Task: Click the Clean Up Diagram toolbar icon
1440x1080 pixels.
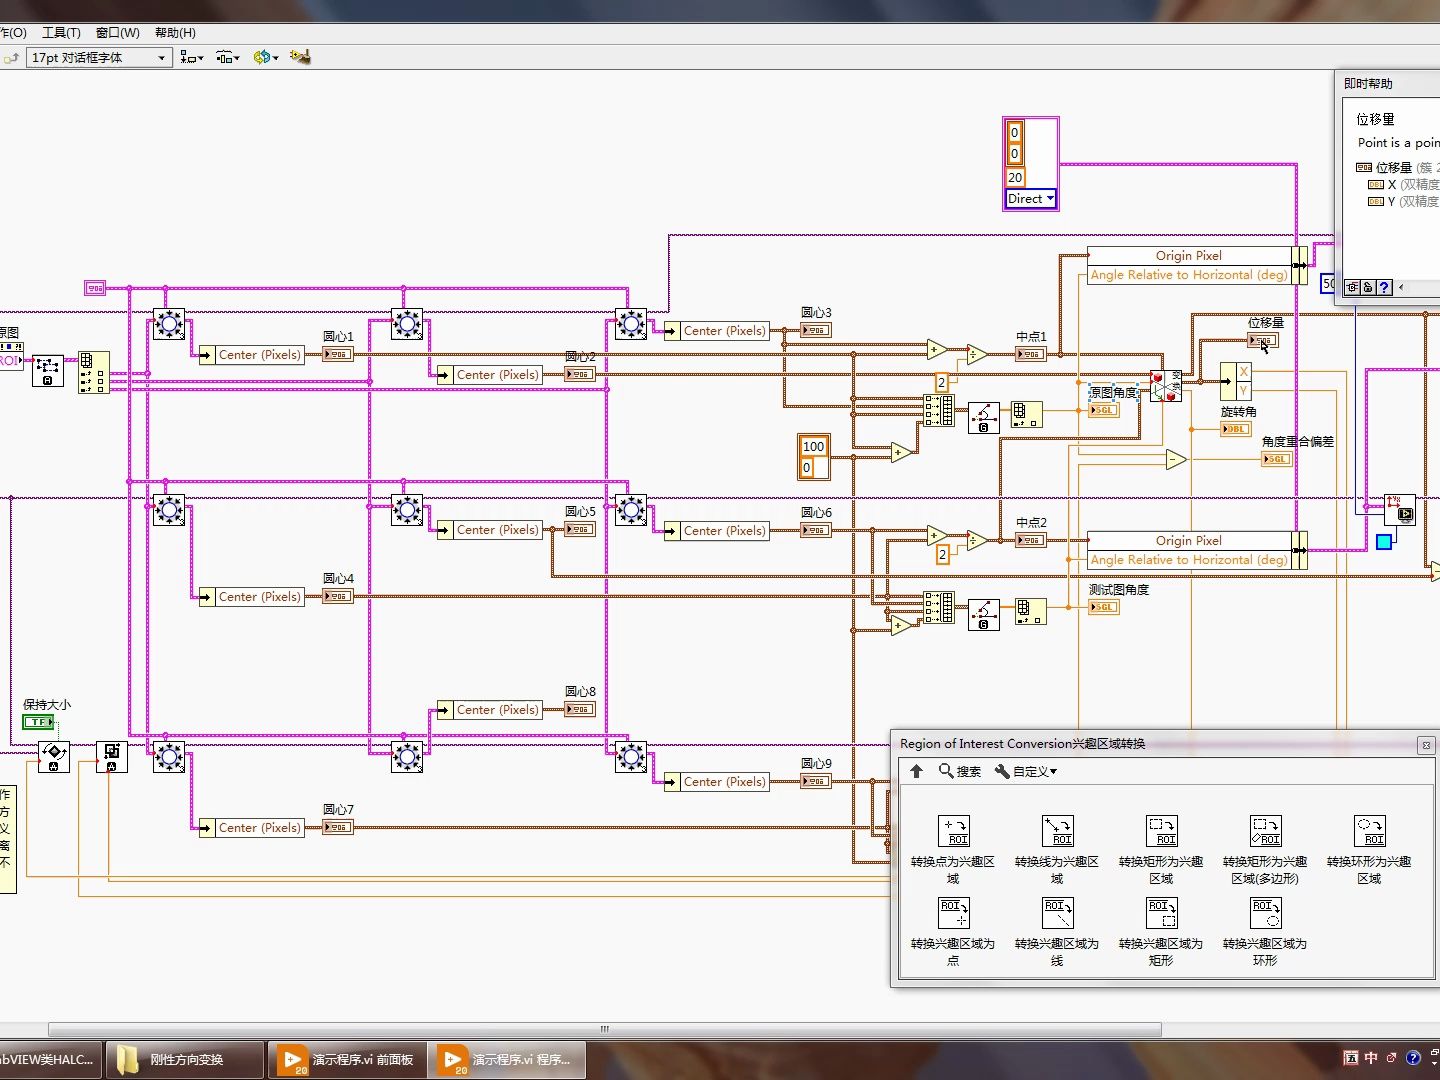Action: coord(300,57)
